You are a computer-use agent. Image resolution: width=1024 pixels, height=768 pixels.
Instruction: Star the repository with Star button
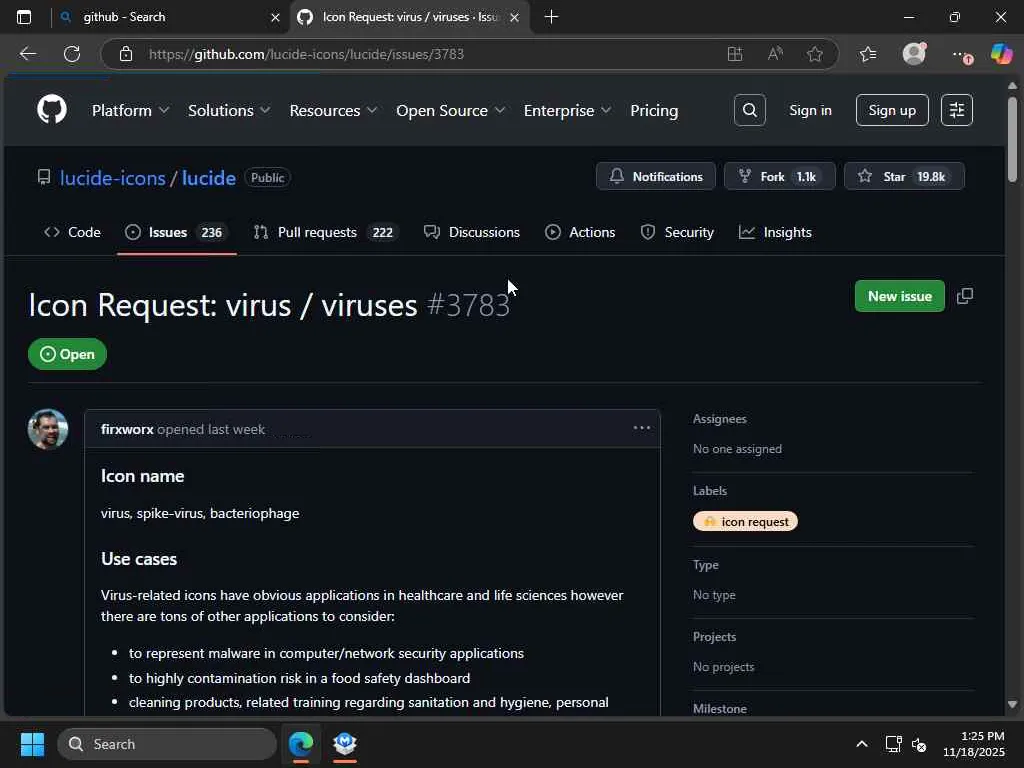tap(904, 176)
